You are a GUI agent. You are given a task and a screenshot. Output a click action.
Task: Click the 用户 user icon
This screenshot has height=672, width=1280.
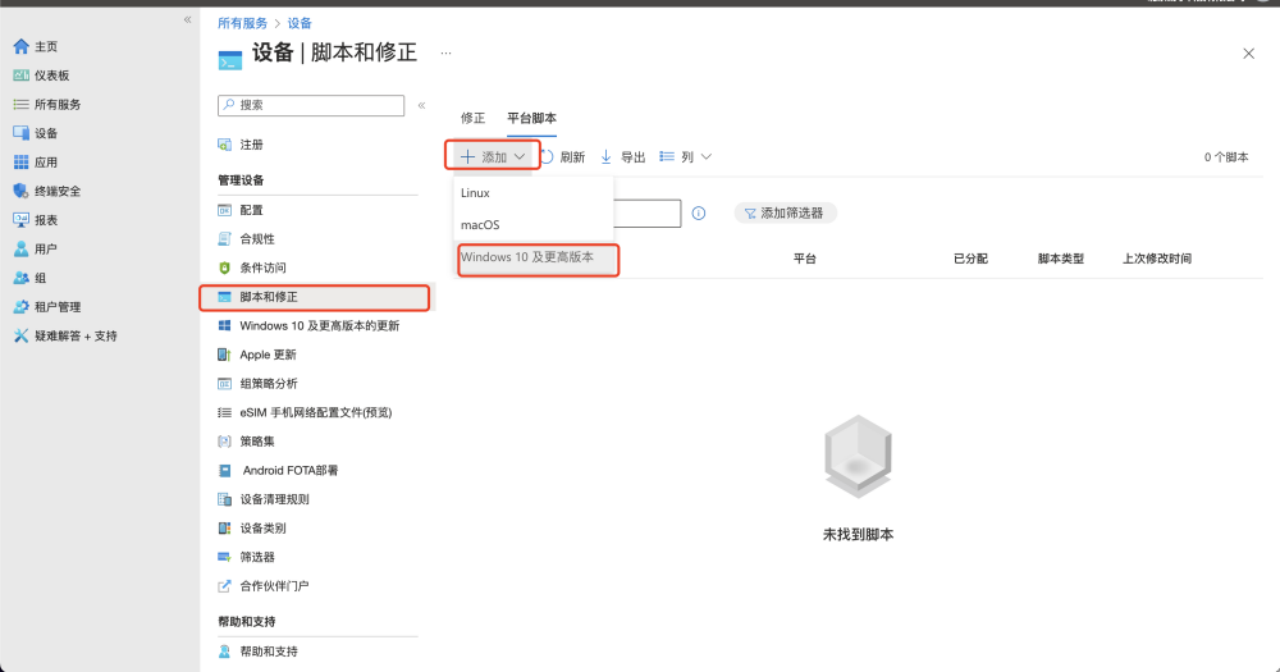point(21,249)
